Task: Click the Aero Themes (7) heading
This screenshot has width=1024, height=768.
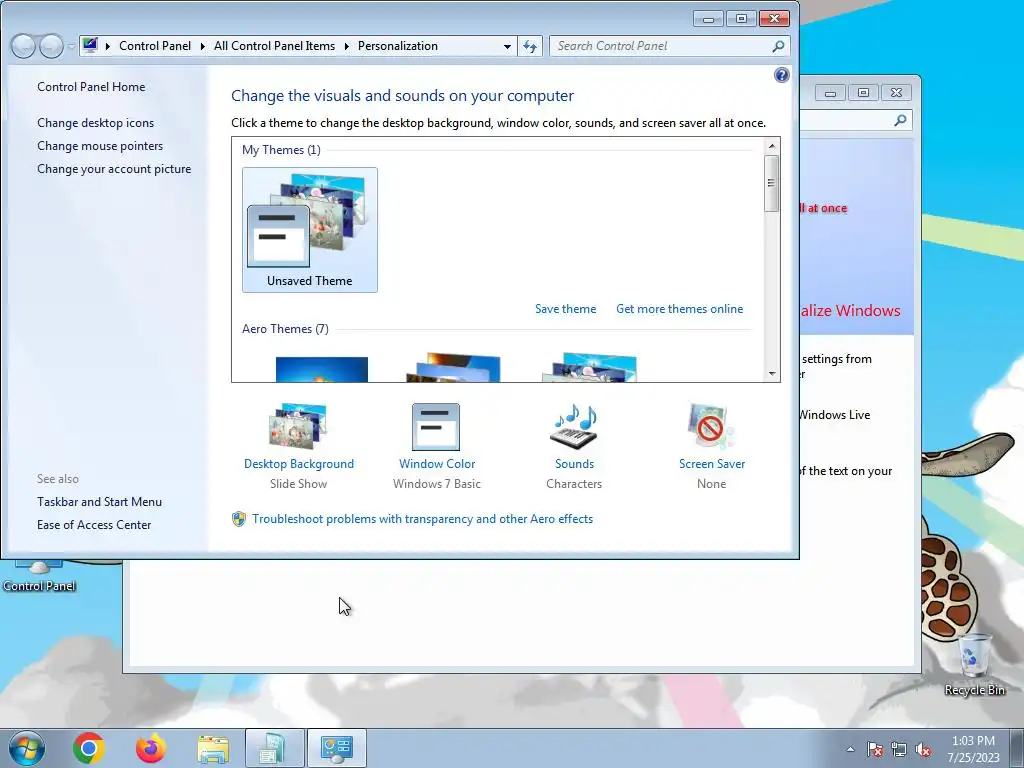Action: pos(285,328)
